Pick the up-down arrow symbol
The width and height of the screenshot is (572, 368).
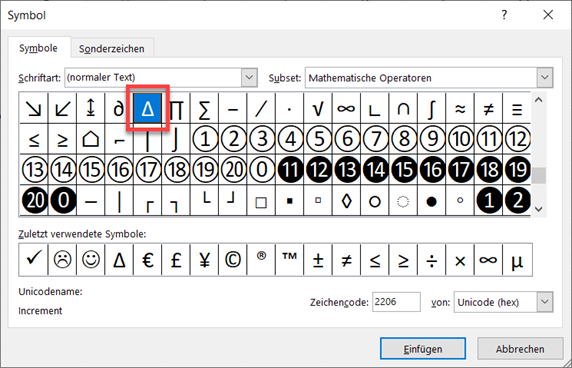(x=91, y=109)
